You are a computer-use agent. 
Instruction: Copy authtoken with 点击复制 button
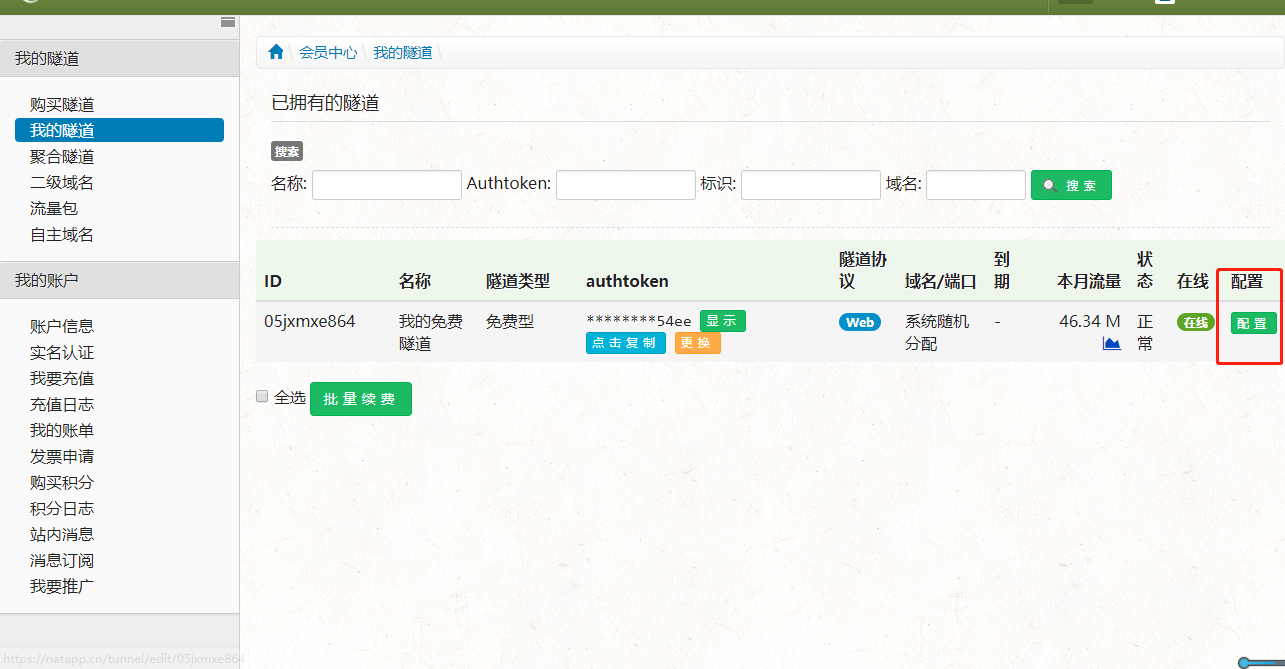click(x=625, y=343)
